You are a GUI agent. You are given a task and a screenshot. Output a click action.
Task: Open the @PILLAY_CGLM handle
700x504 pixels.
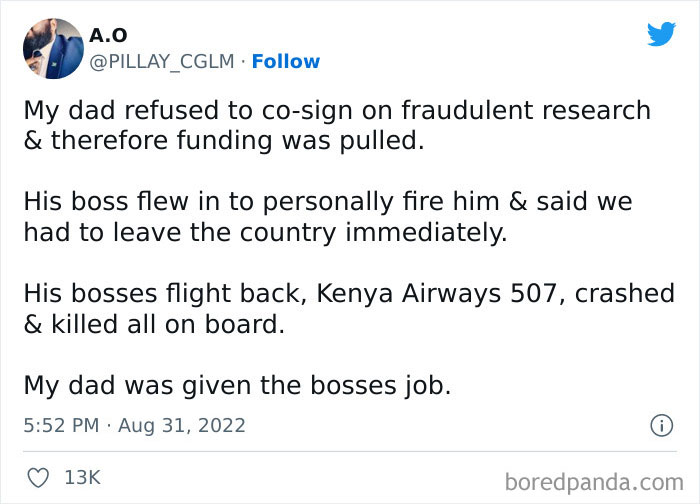(x=161, y=61)
